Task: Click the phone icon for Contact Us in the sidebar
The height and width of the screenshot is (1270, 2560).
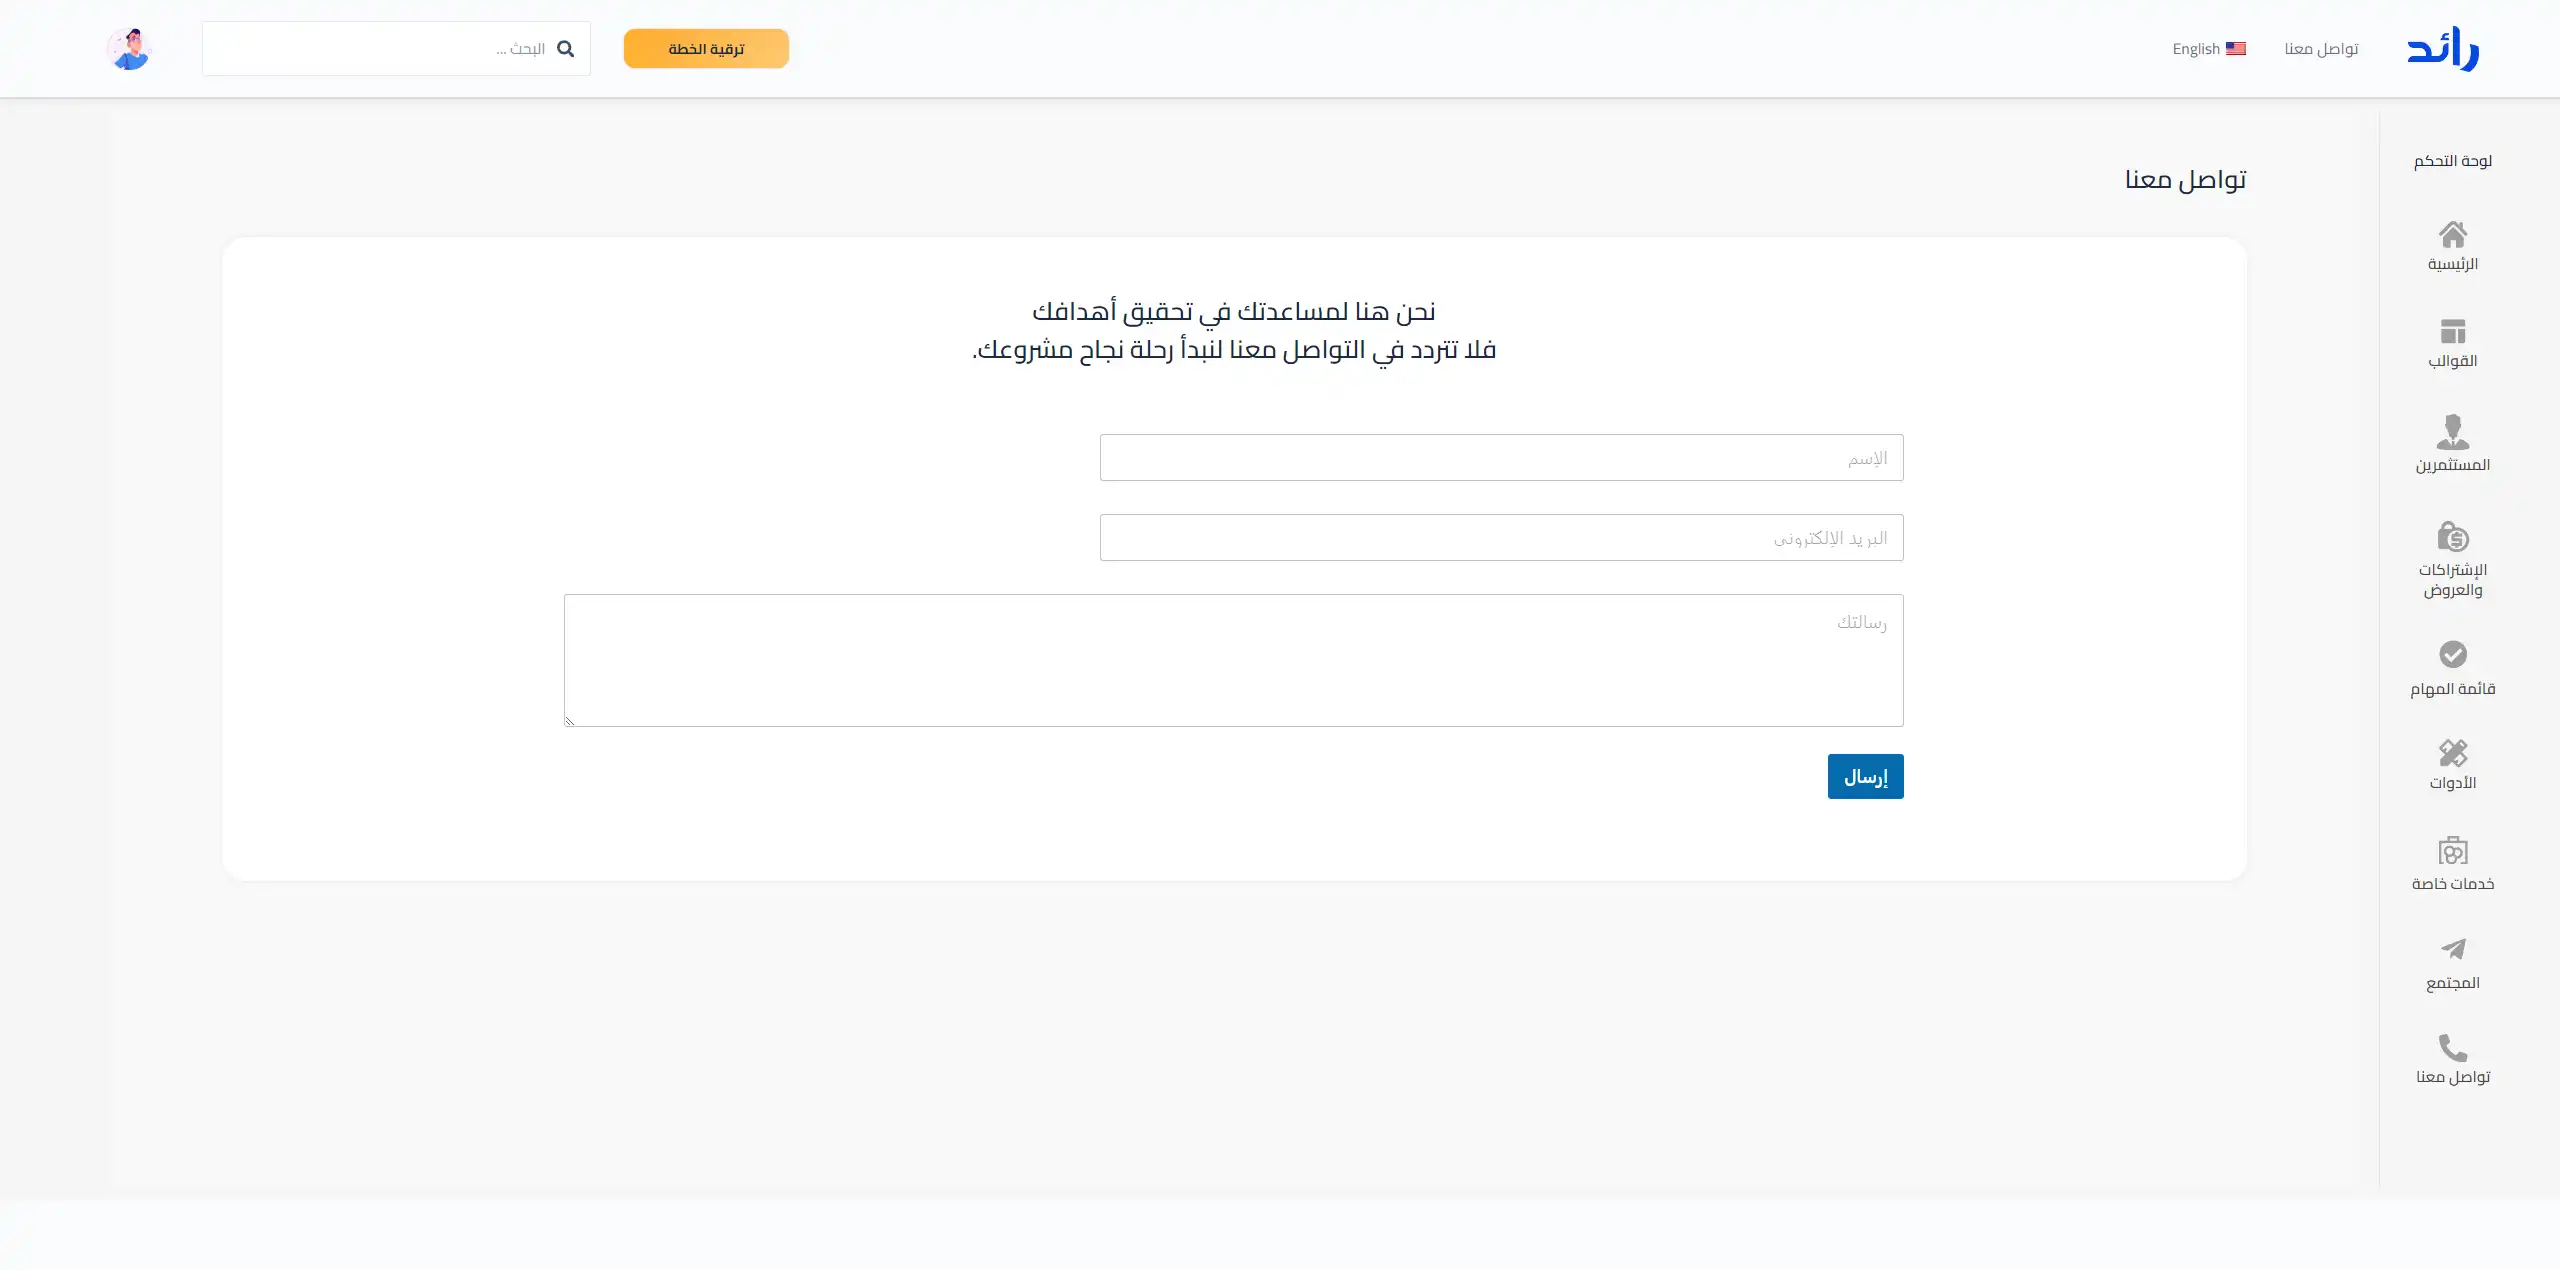Action: [2452, 1047]
